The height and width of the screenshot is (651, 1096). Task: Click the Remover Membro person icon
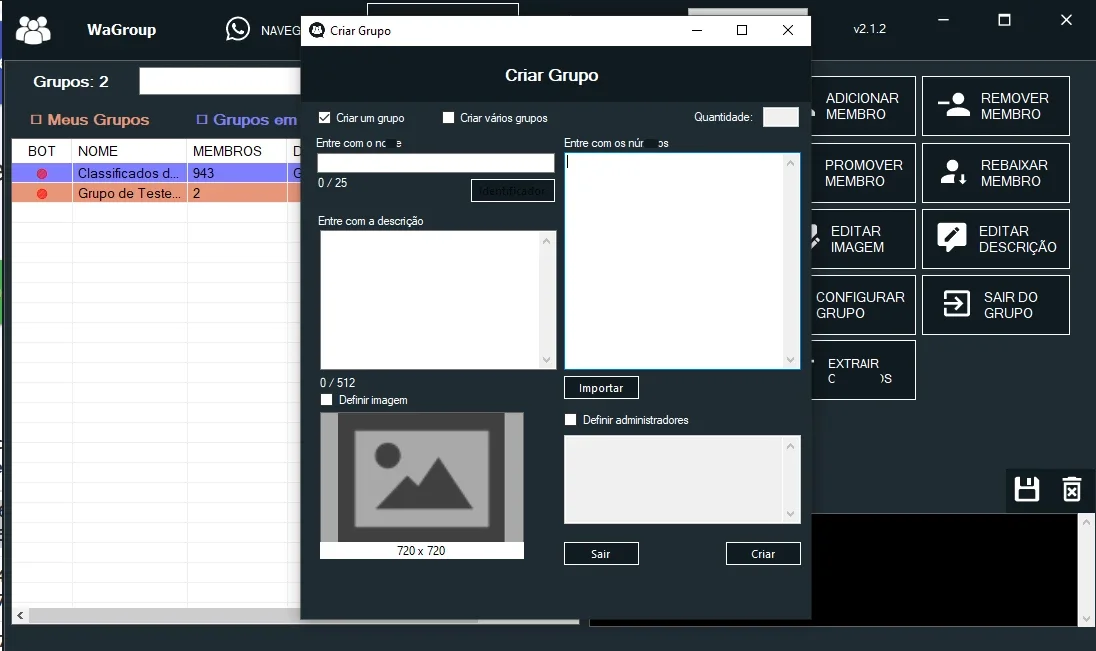954,105
